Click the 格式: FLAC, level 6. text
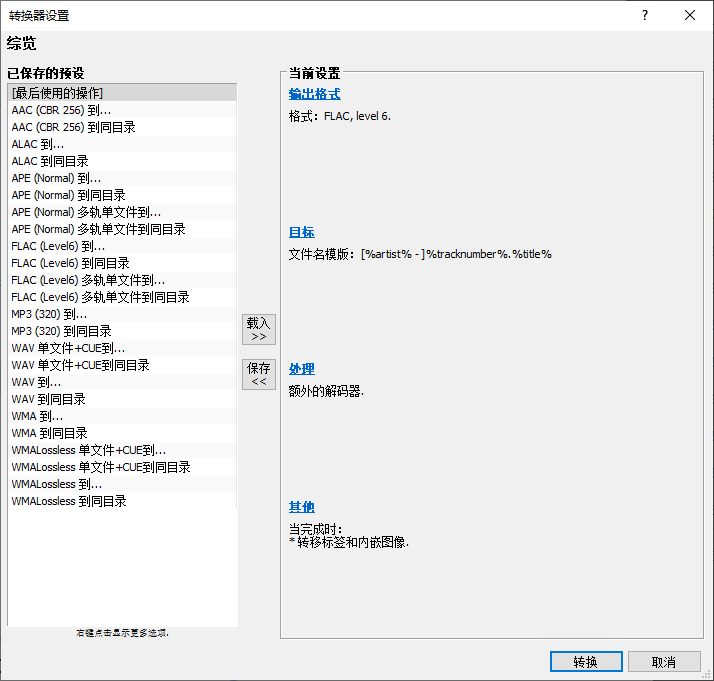The height and width of the screenshot is (681, 714). click(x=340, y=117)
